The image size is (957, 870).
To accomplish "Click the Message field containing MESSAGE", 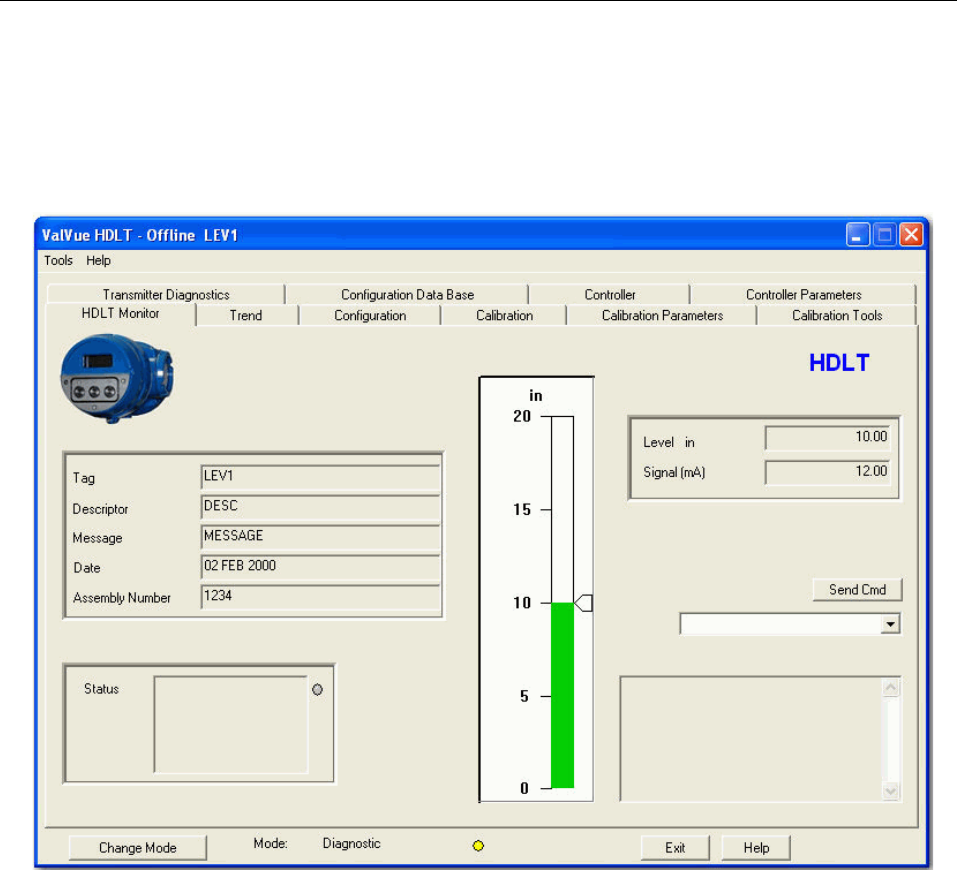I will point(320,537).
